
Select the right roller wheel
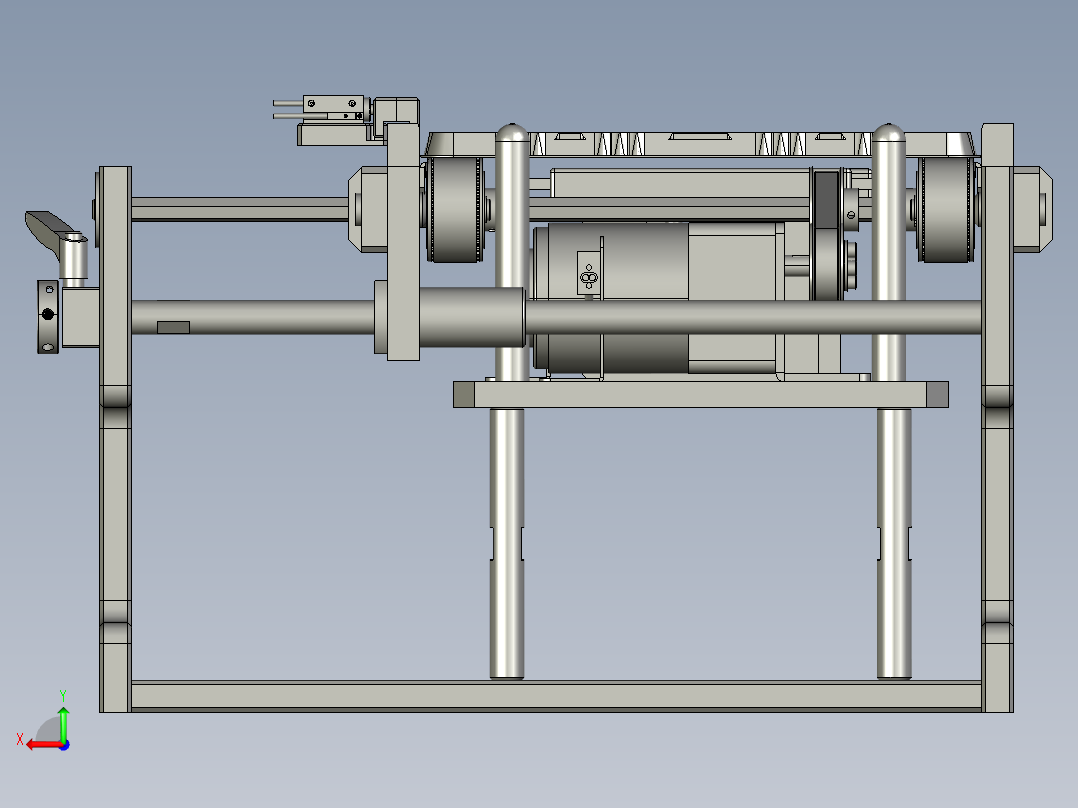(948, 210)
